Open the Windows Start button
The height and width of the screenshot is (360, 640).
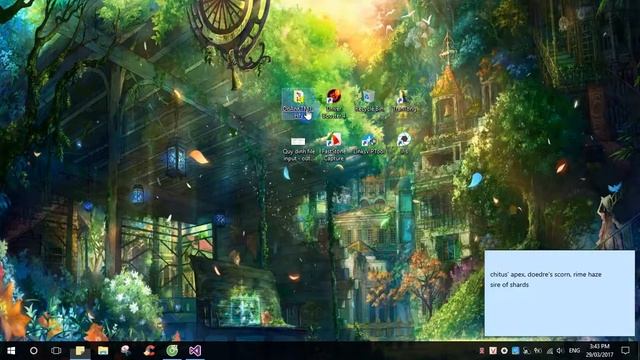tap(11, 351)
